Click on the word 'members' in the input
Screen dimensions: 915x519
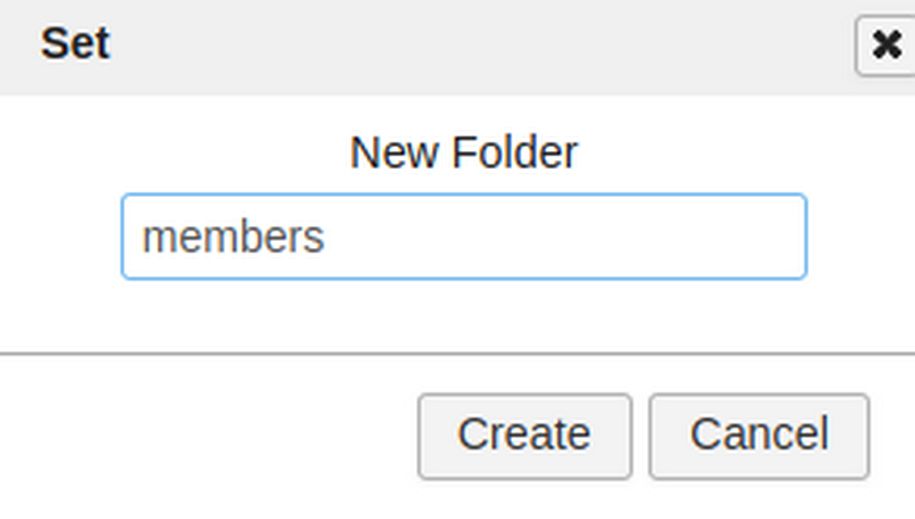(233, 238)
